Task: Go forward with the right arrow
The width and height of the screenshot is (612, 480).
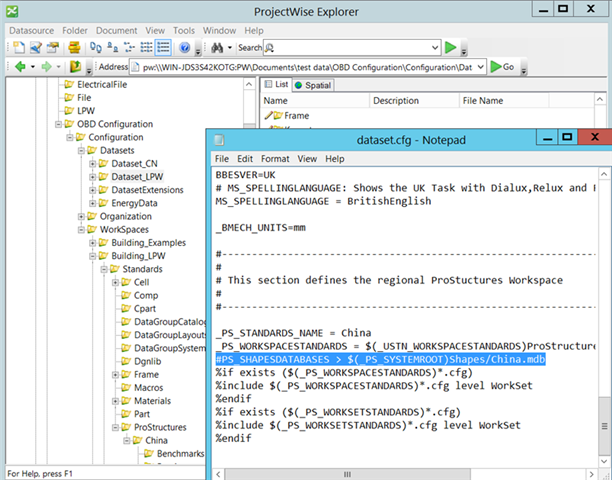Action: point(46,67)
